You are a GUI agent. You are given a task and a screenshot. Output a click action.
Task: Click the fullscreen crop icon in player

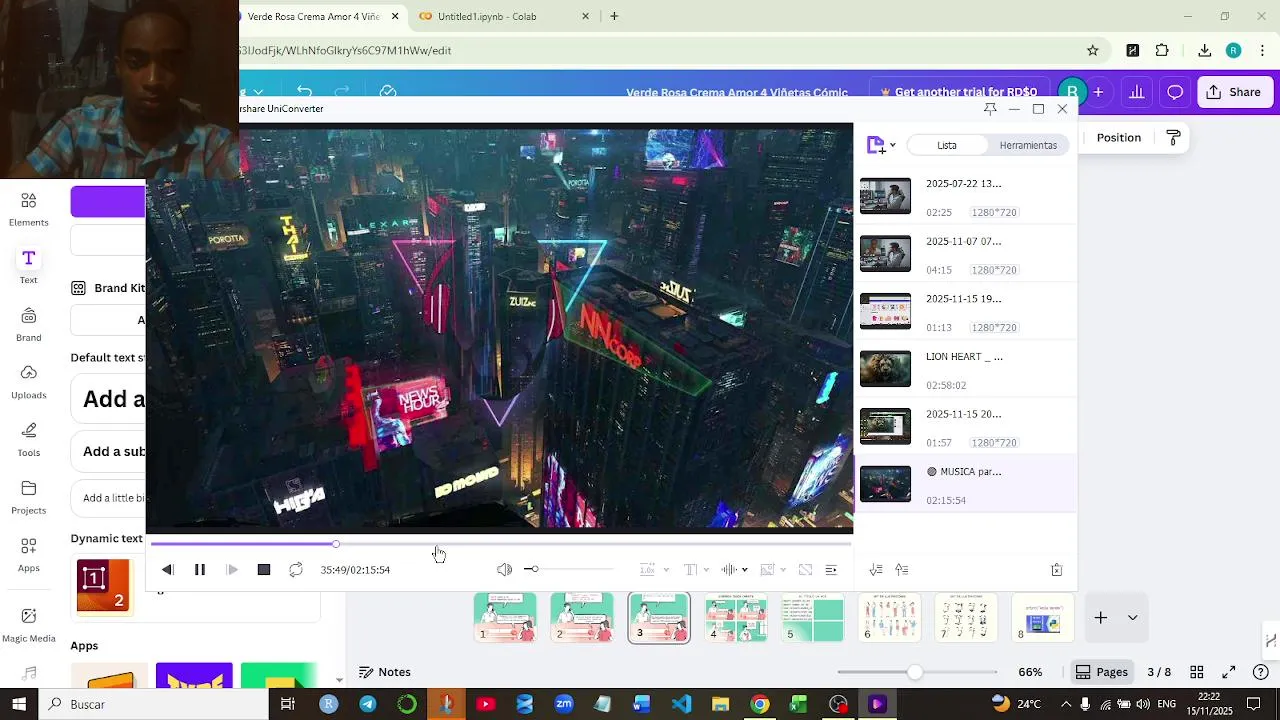(805, 570)
